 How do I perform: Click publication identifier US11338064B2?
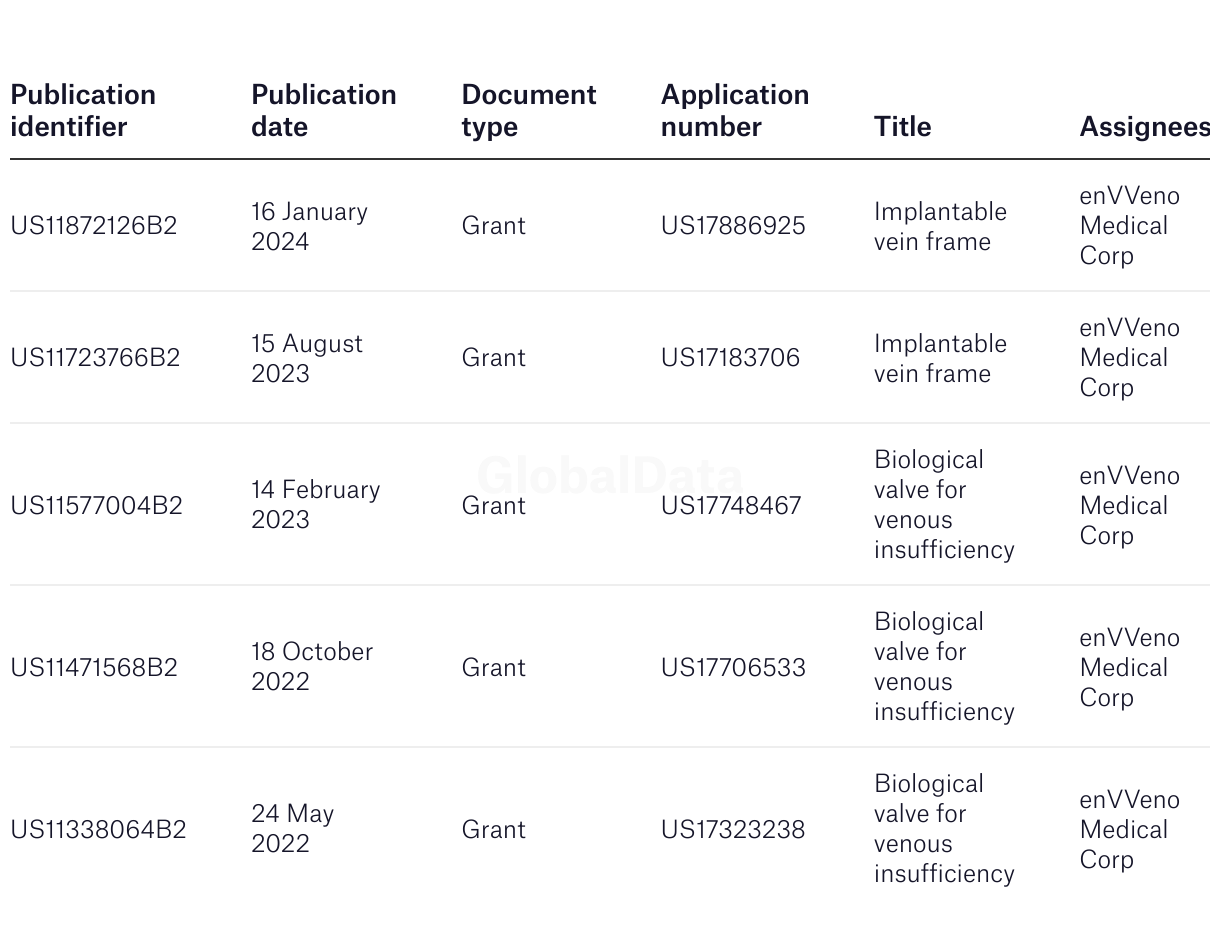[x=98, y=830]
